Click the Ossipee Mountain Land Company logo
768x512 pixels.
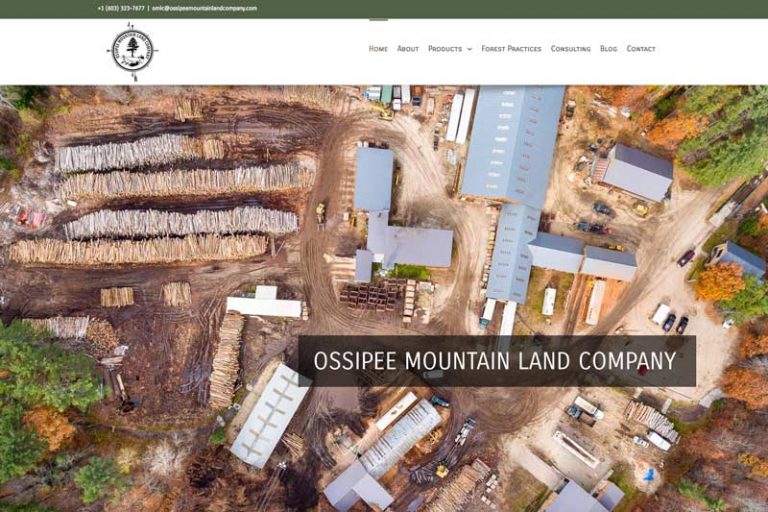(x=132, y=51)
